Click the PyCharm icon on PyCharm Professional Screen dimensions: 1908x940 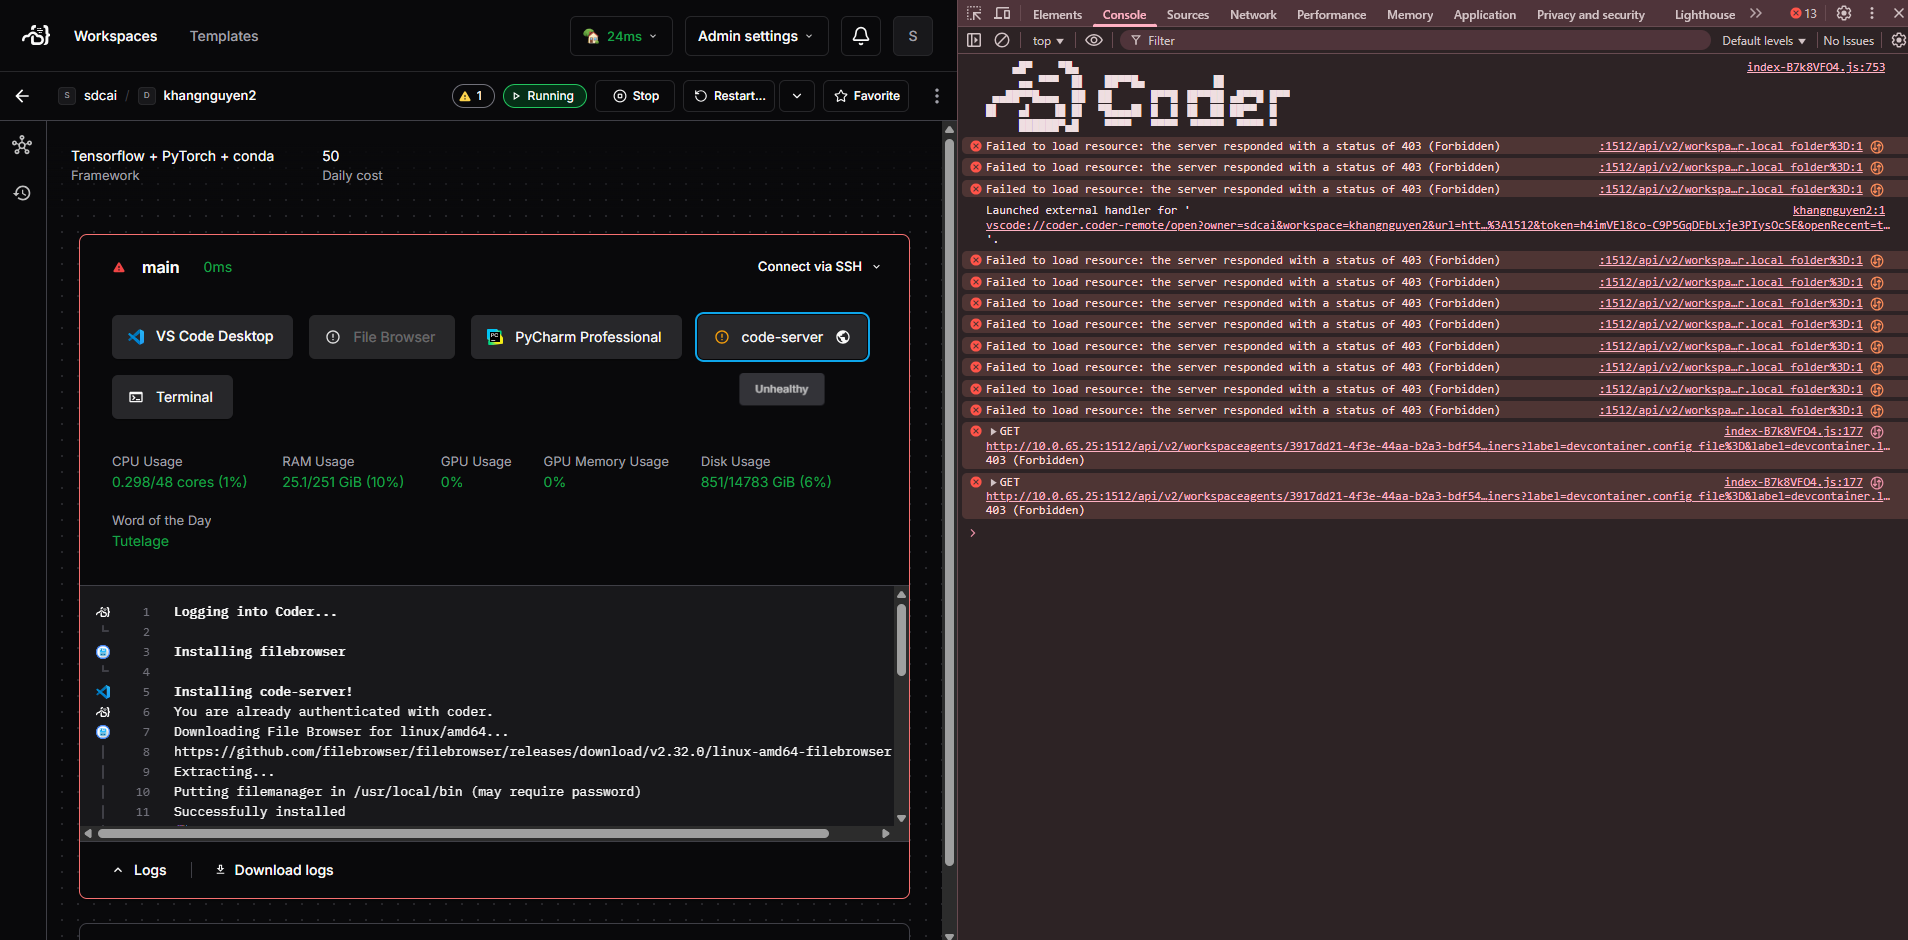click(495, 337)
